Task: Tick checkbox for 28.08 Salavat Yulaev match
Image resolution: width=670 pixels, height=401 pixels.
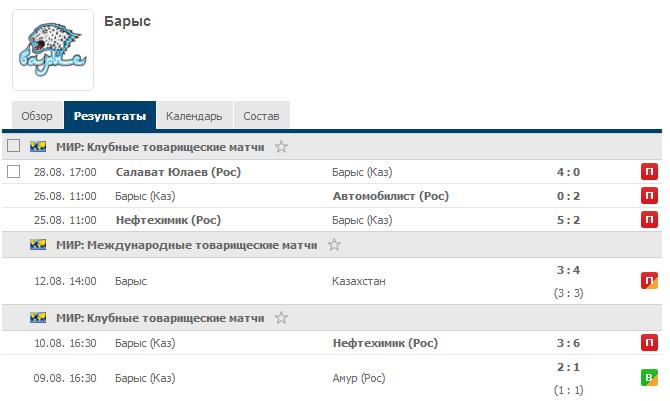Action: 14,172
